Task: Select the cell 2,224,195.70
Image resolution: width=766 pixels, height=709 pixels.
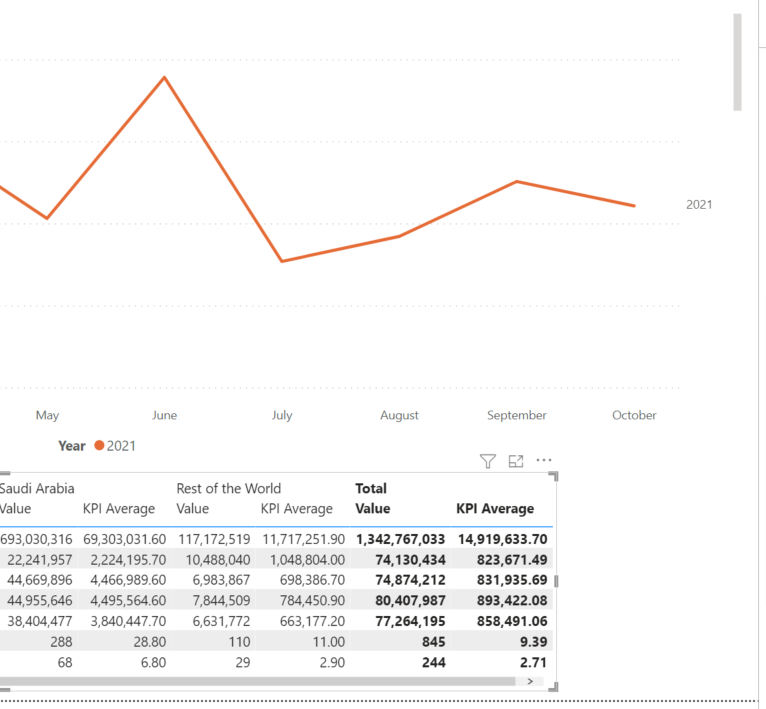Action: 128,560
